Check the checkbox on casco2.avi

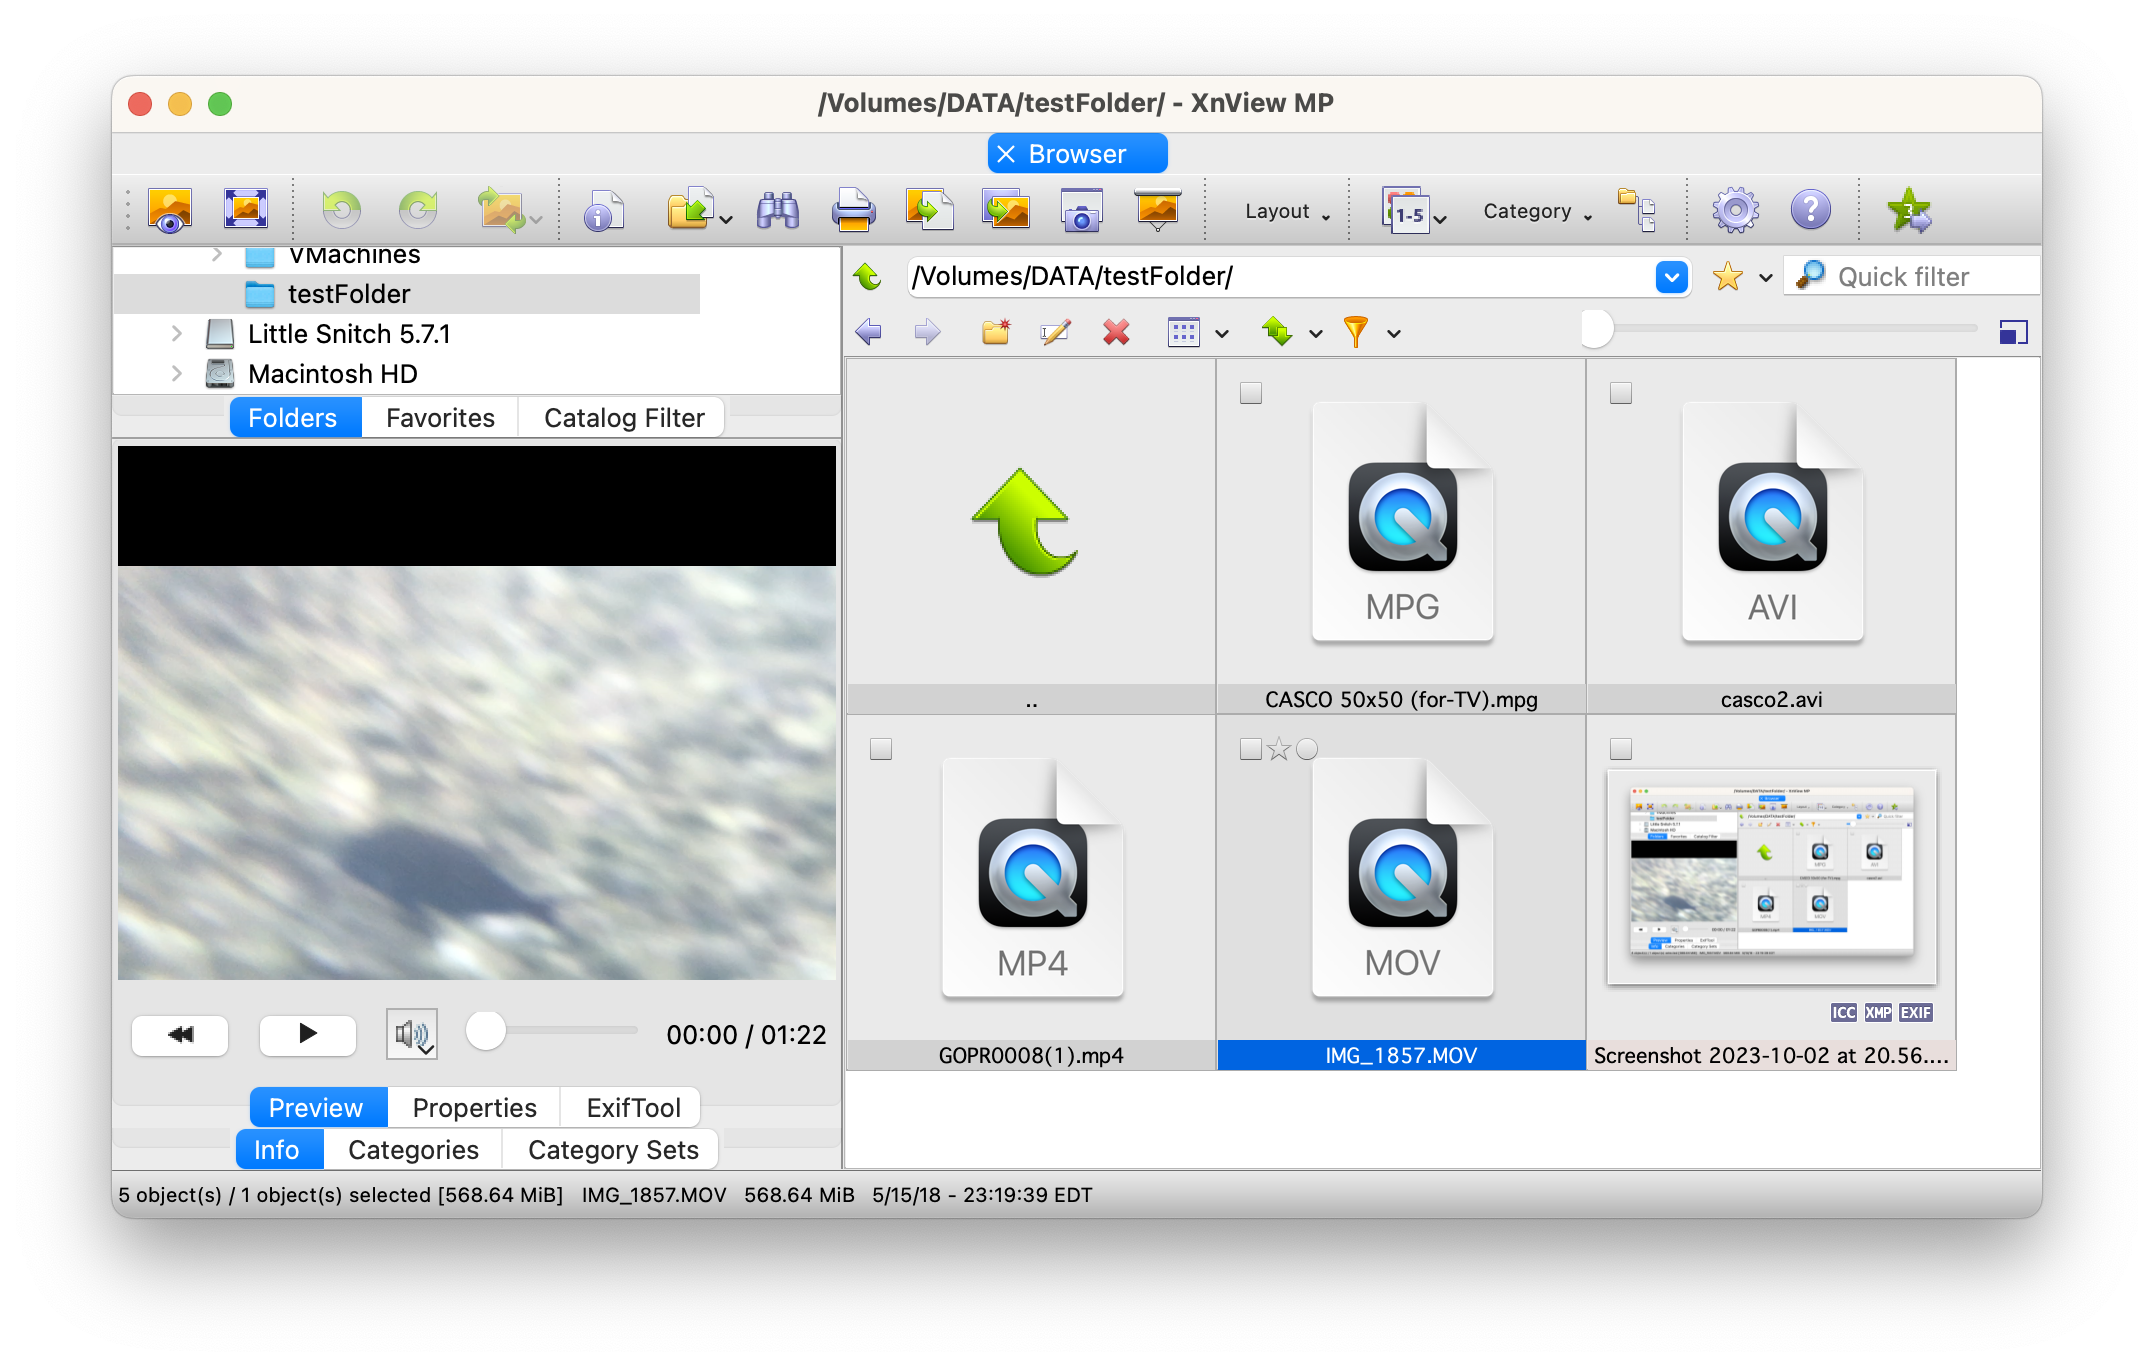[1621, 394]
